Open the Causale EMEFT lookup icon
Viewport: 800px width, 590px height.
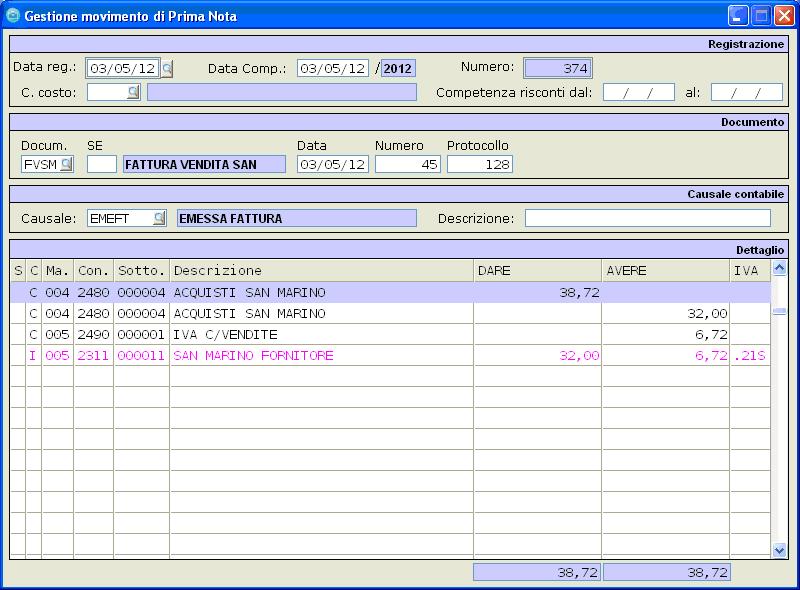coord(159,218)
